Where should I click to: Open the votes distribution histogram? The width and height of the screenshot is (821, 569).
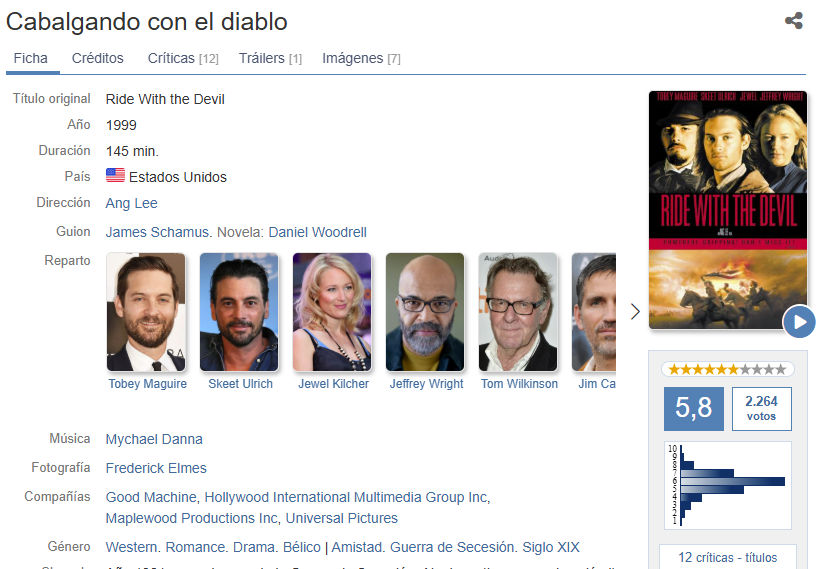click(727, 485)
